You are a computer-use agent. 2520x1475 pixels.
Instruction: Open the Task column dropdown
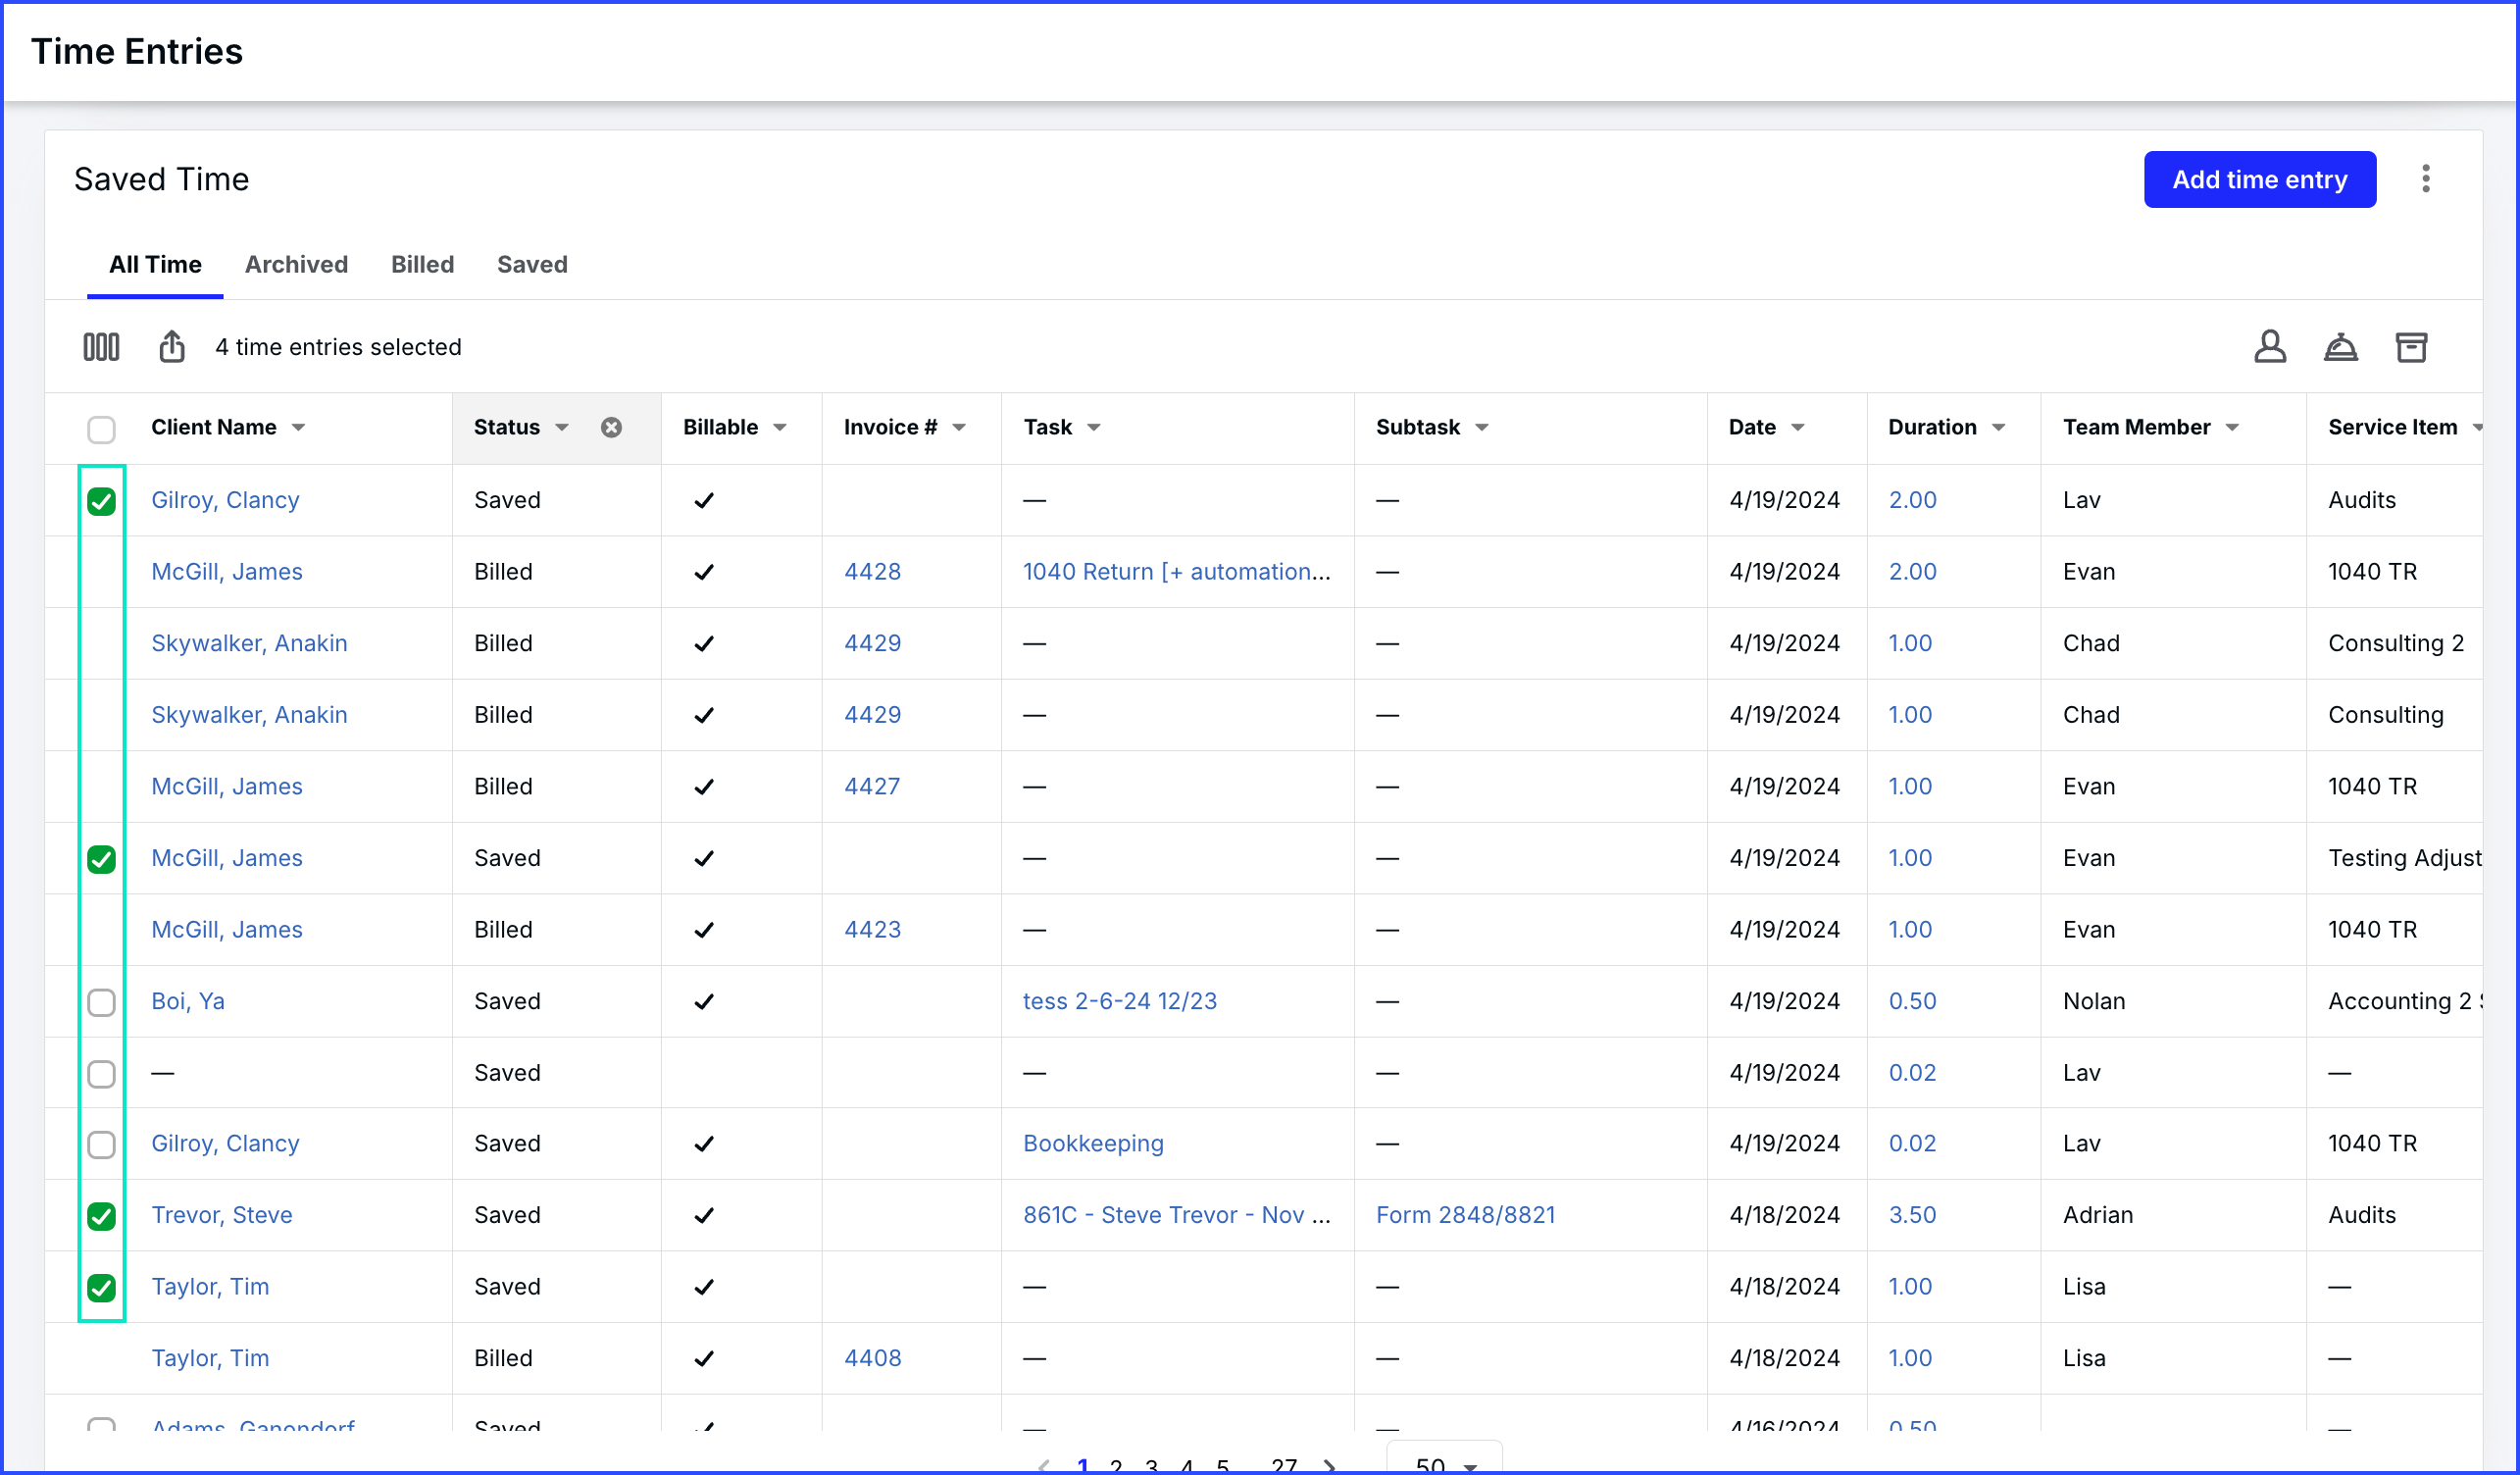[1094, 428]
